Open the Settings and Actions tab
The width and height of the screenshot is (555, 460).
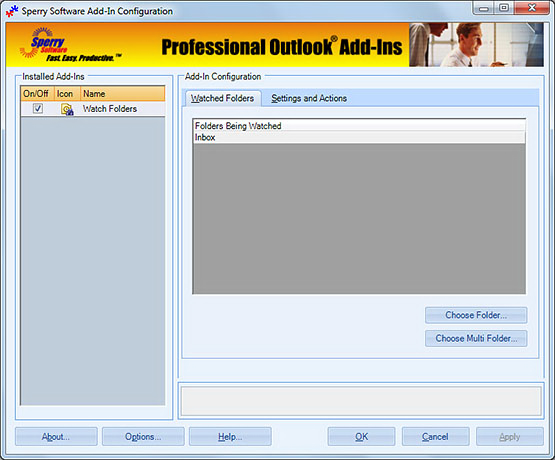click(309, 98)
